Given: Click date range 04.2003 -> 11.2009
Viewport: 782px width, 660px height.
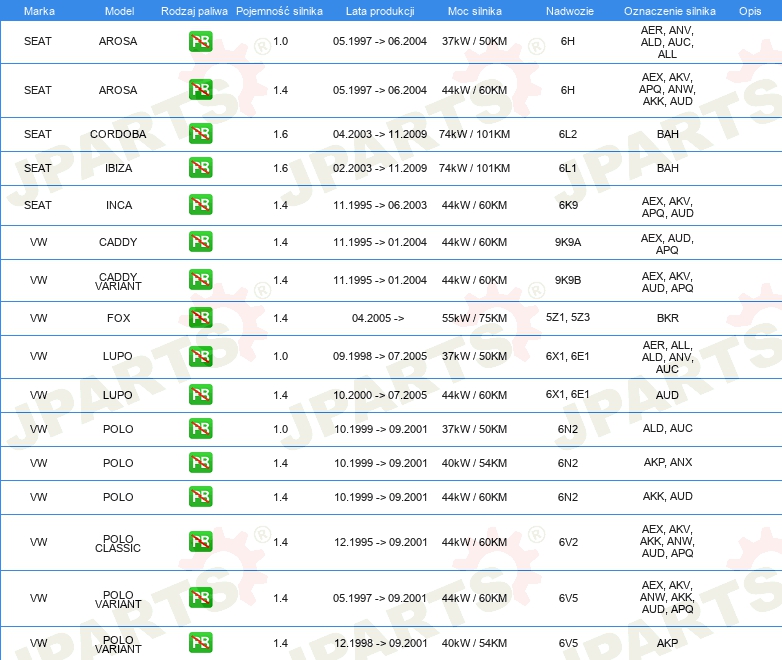Looking at the screenshot, I should 380,134.
